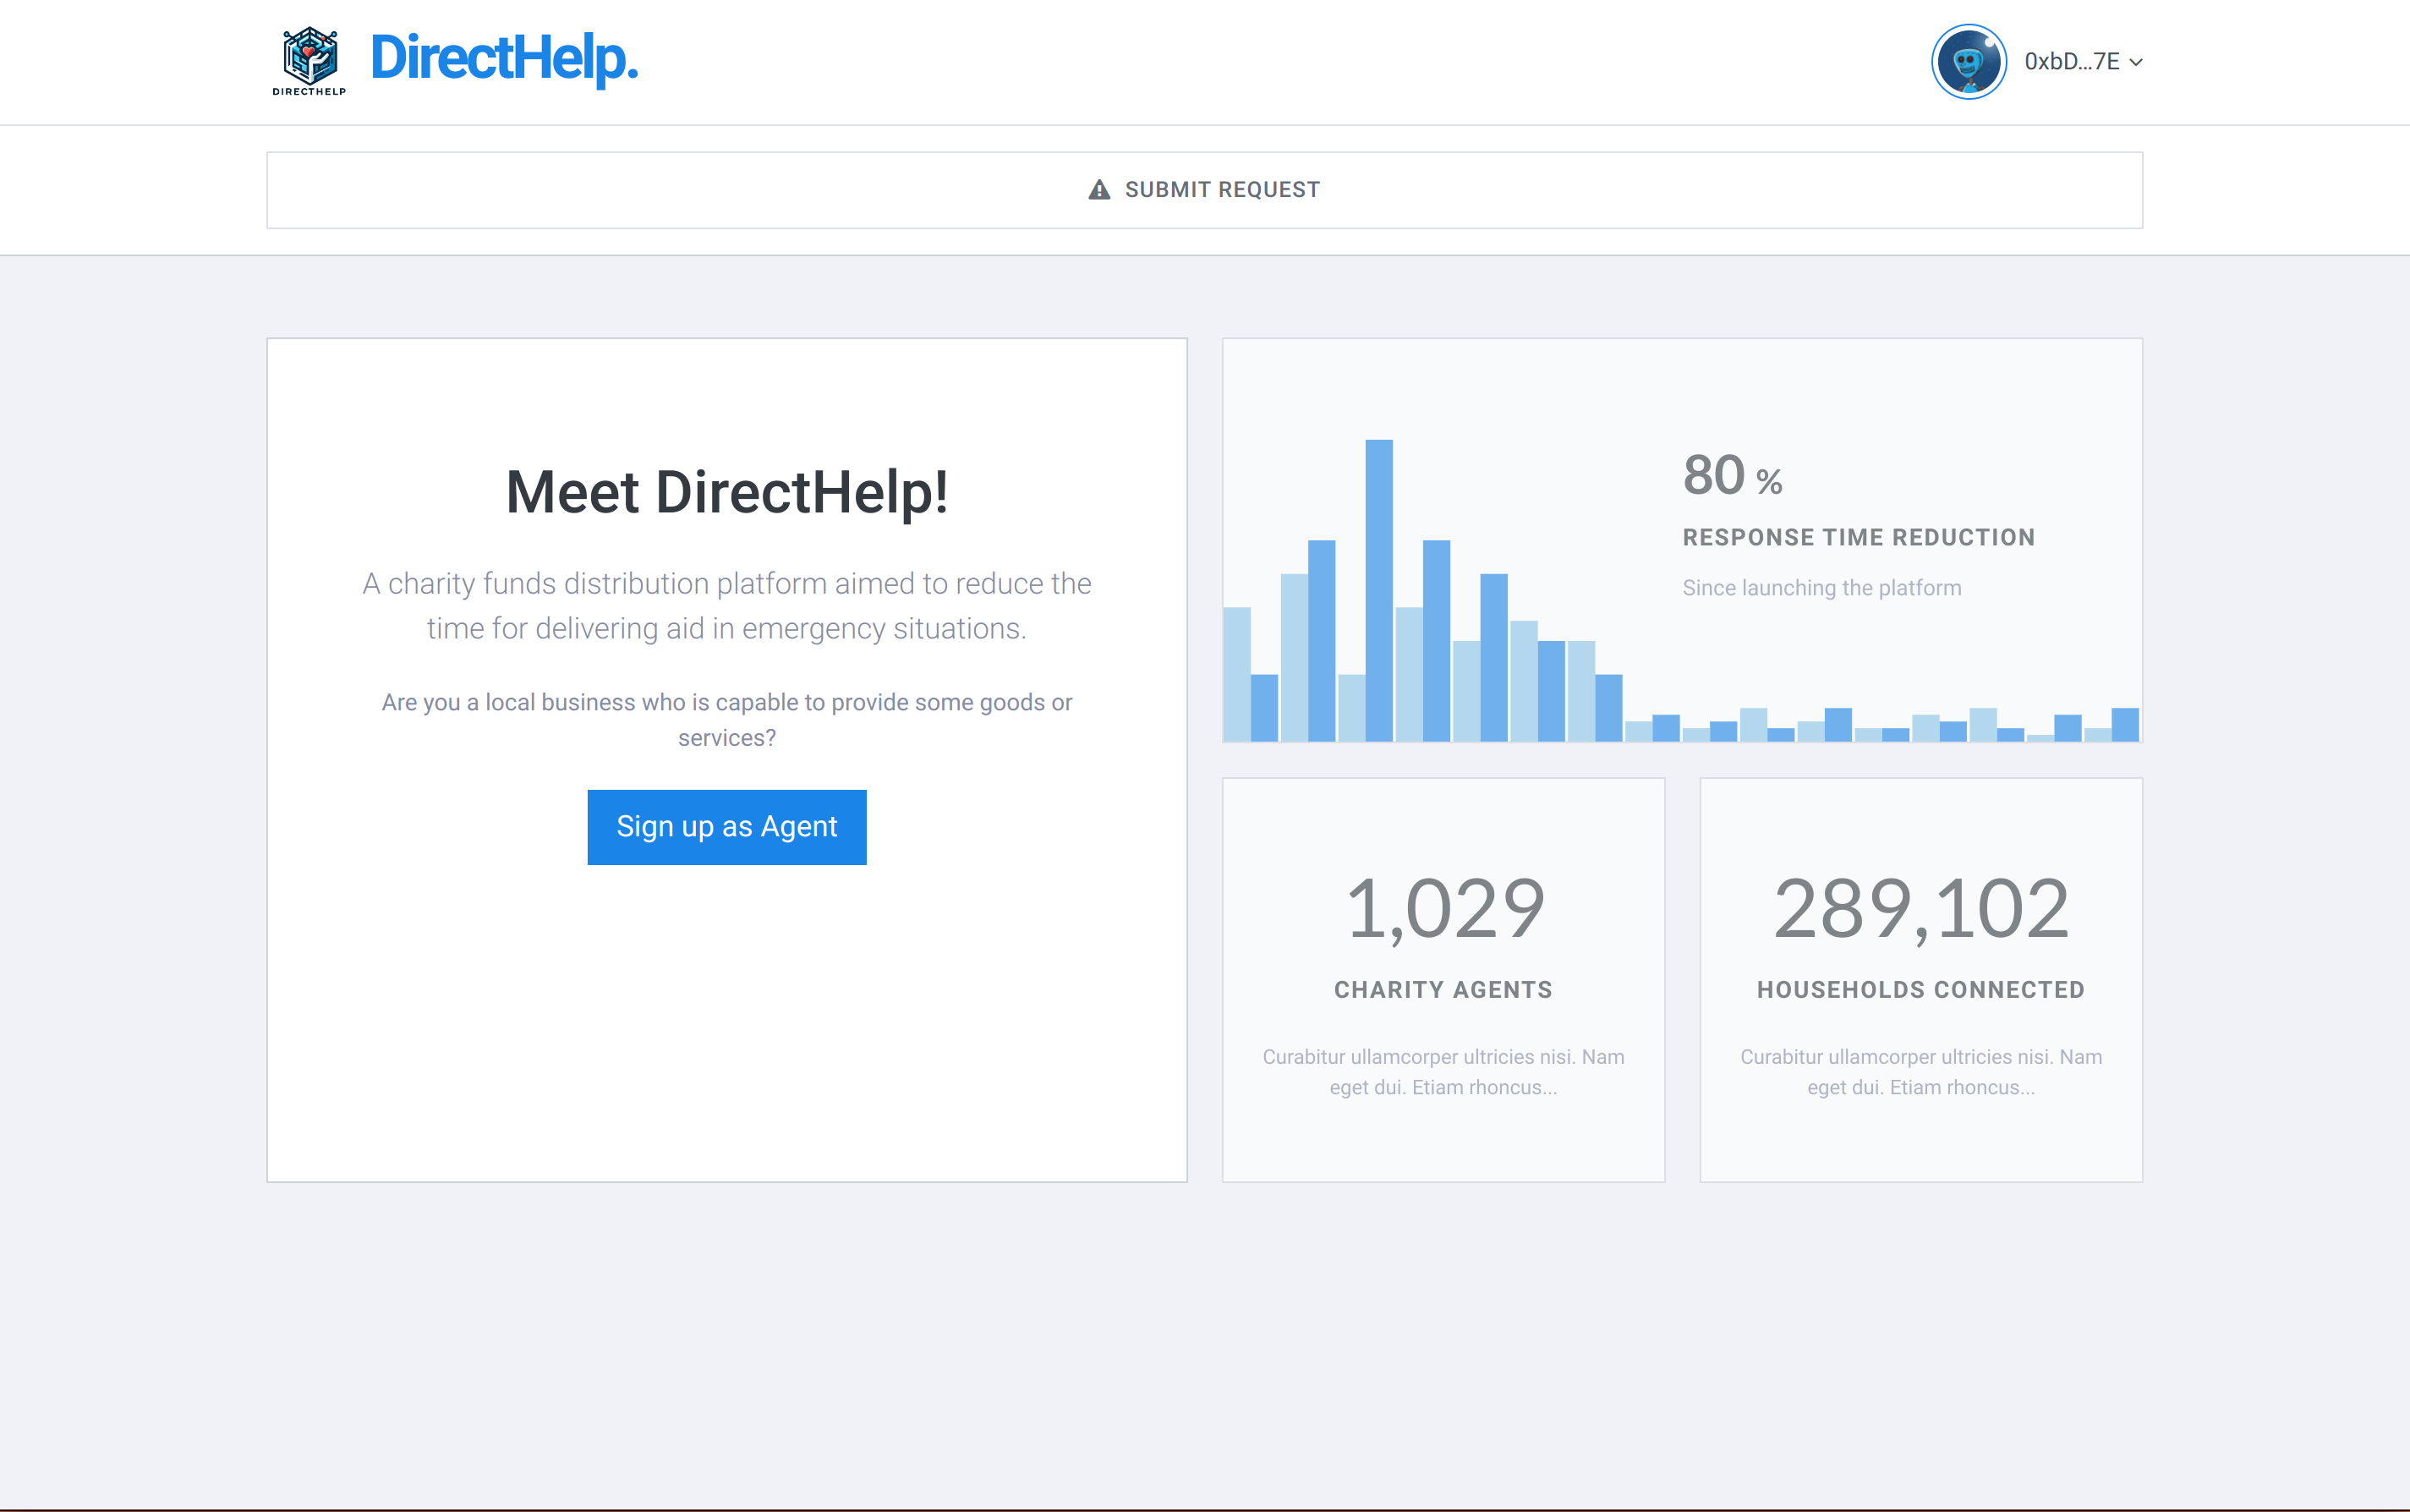This screenshot has width=2410, height=1512.
Task: Click the 289,102 households number
Action: (x=1921, y=908)
